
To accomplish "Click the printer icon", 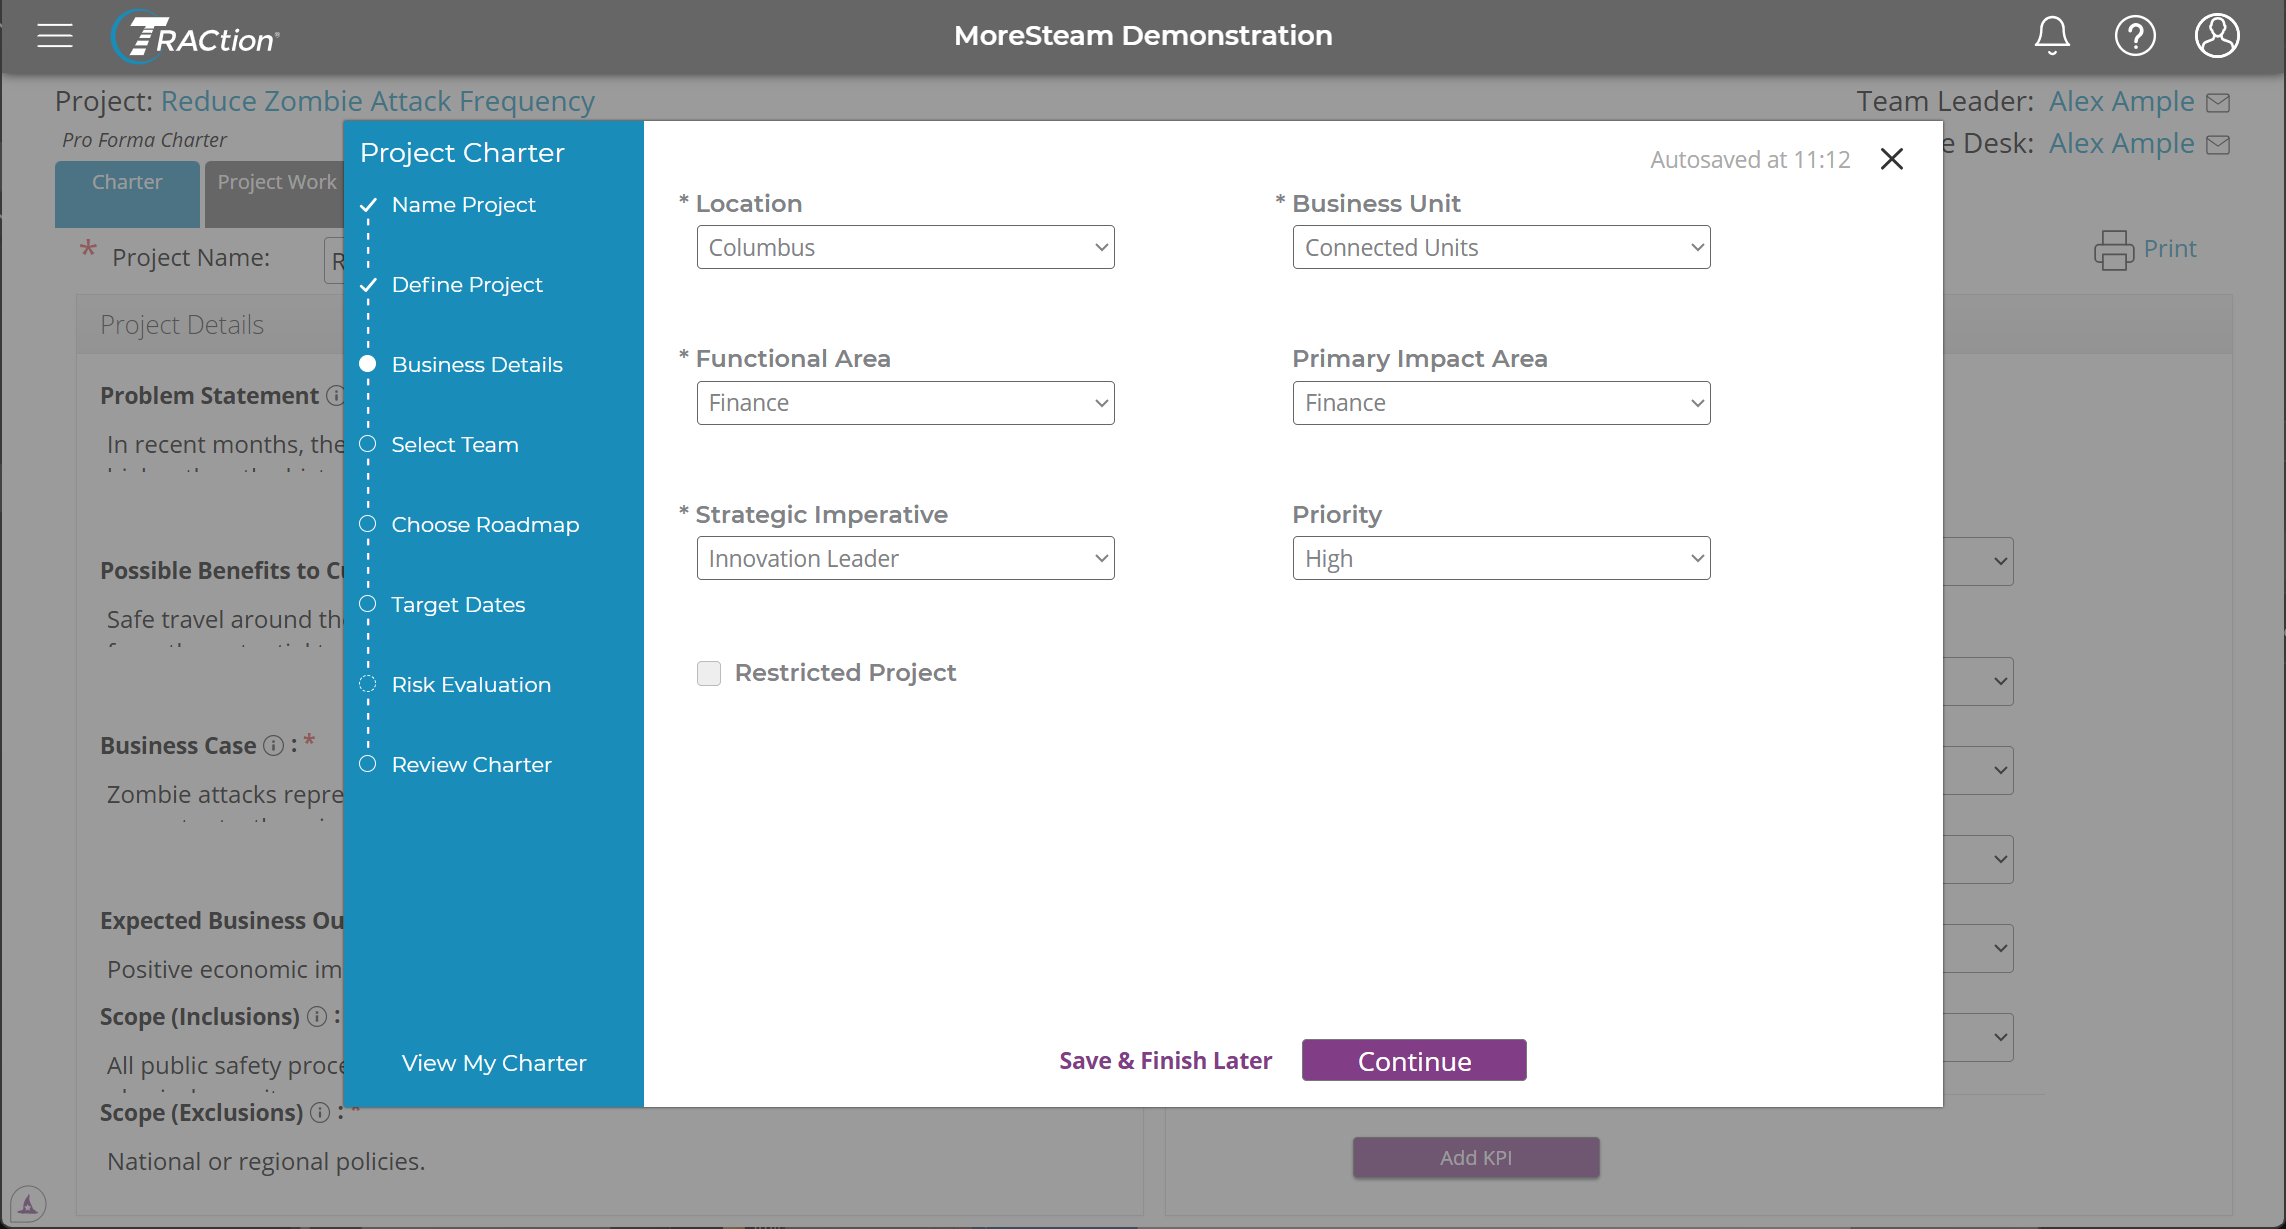I will pos(2113,250).
